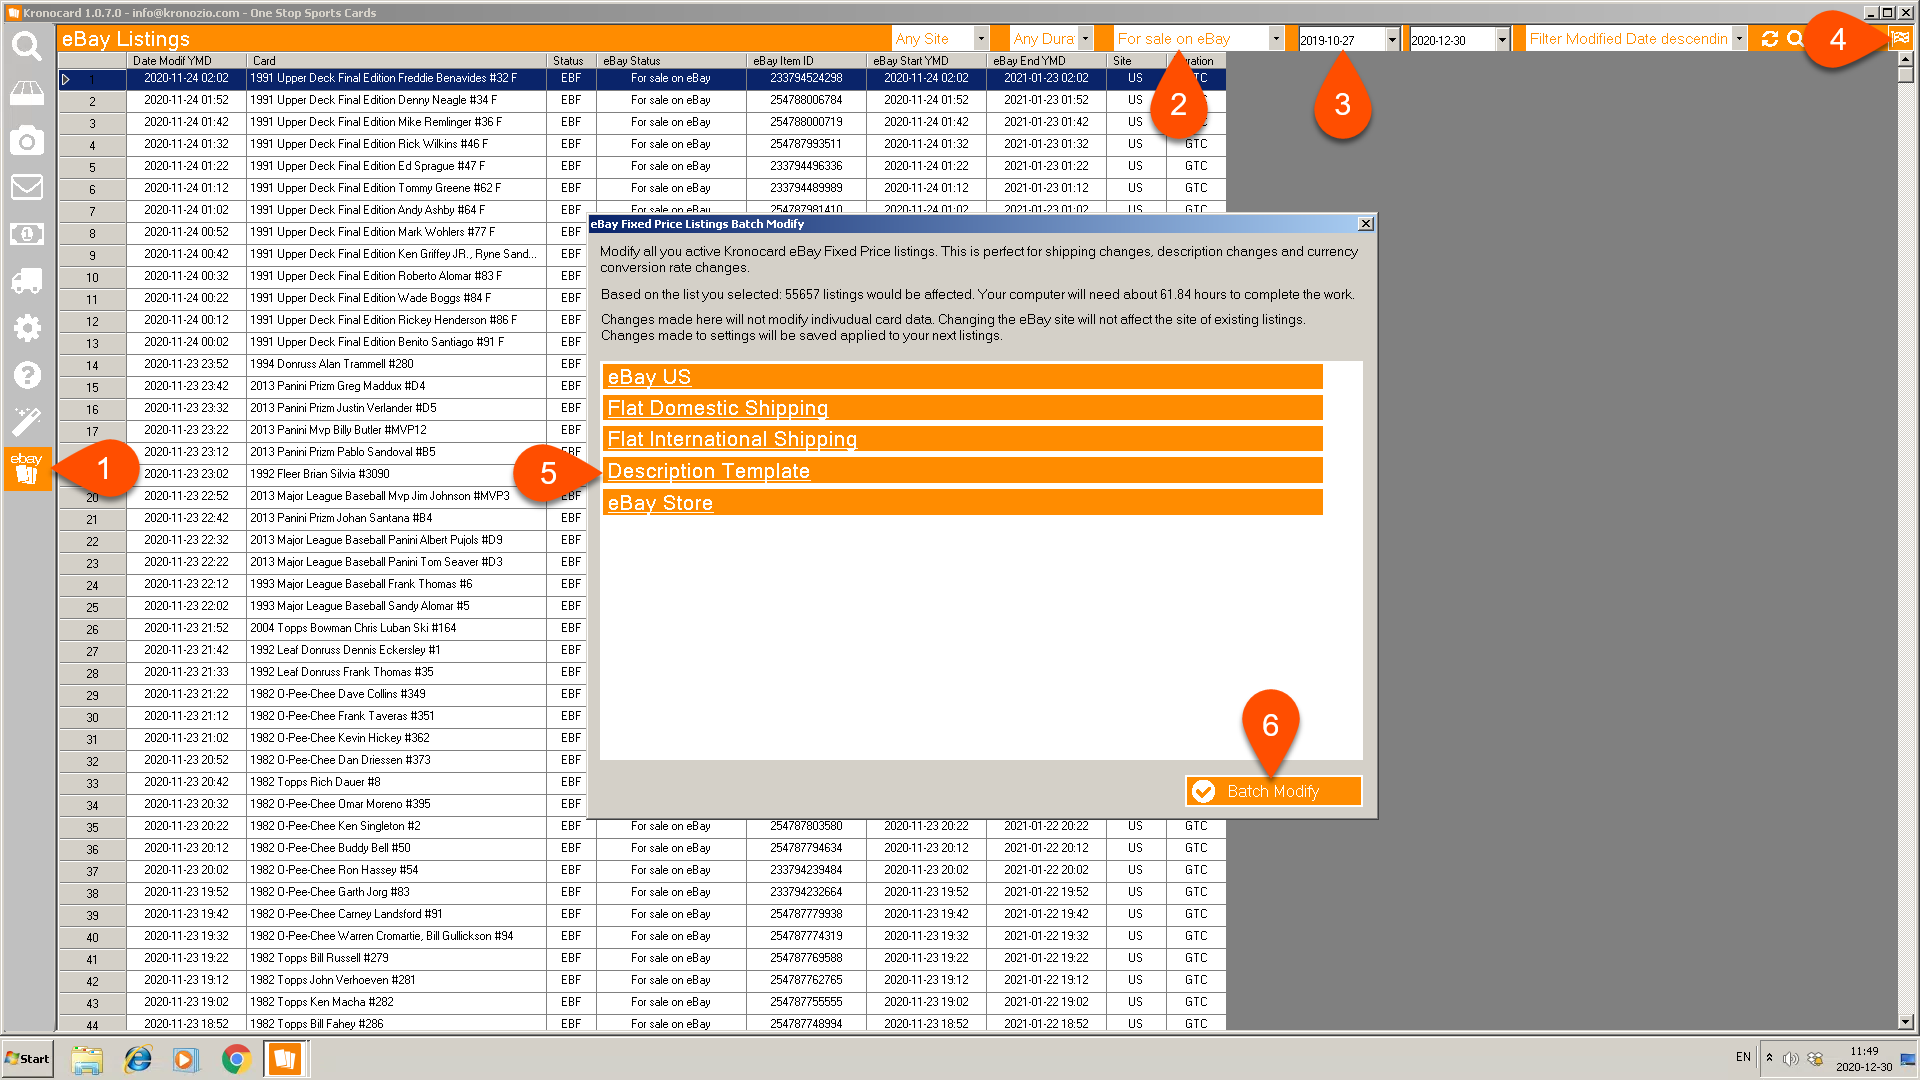Click the batch modify flag icon
The image size is (1920, 1080).
(1900, 39)
